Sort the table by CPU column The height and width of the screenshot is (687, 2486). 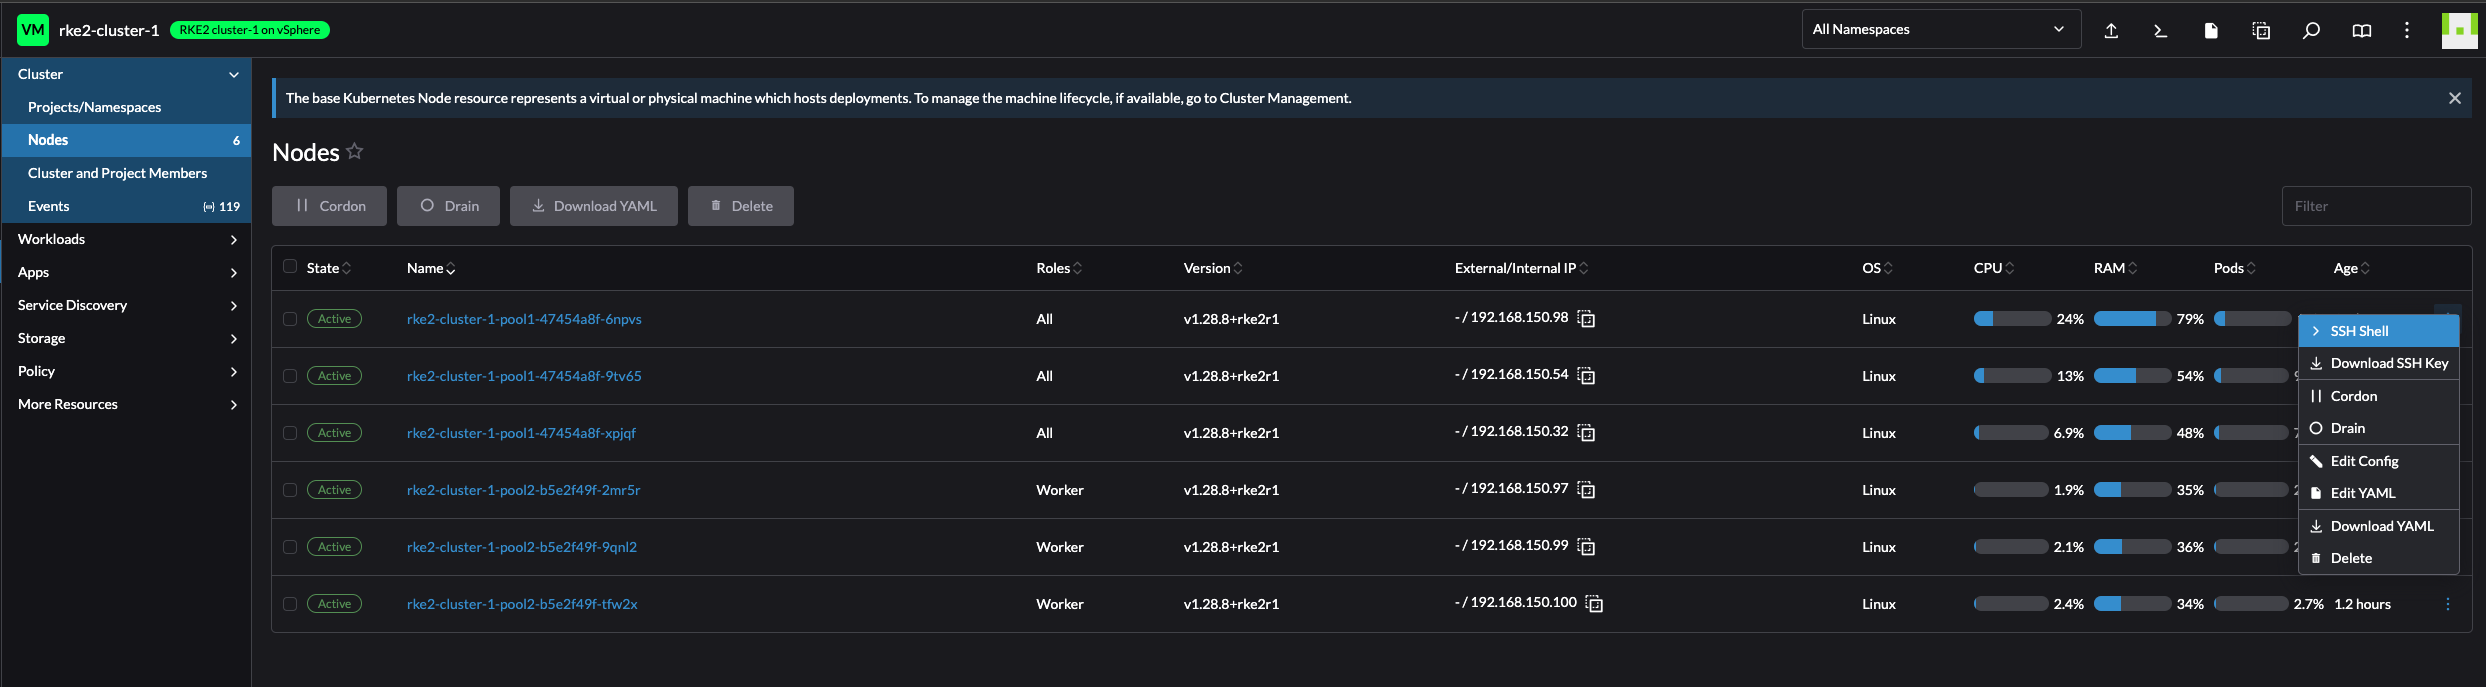coord(1994,268)
